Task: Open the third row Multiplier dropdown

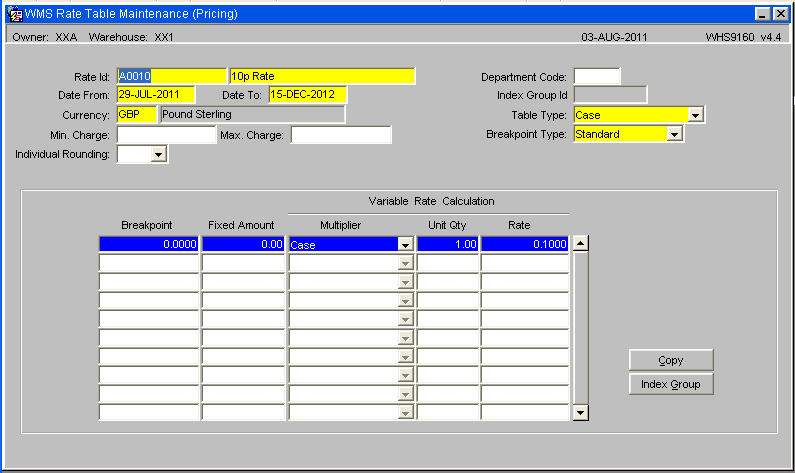Action: (405, 282)
